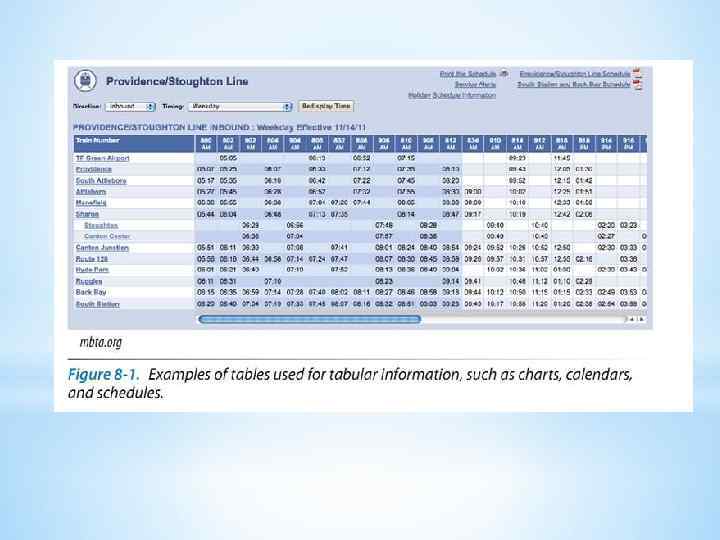Click the 02:27 time in Canton Center row

(x=606, y=236)
